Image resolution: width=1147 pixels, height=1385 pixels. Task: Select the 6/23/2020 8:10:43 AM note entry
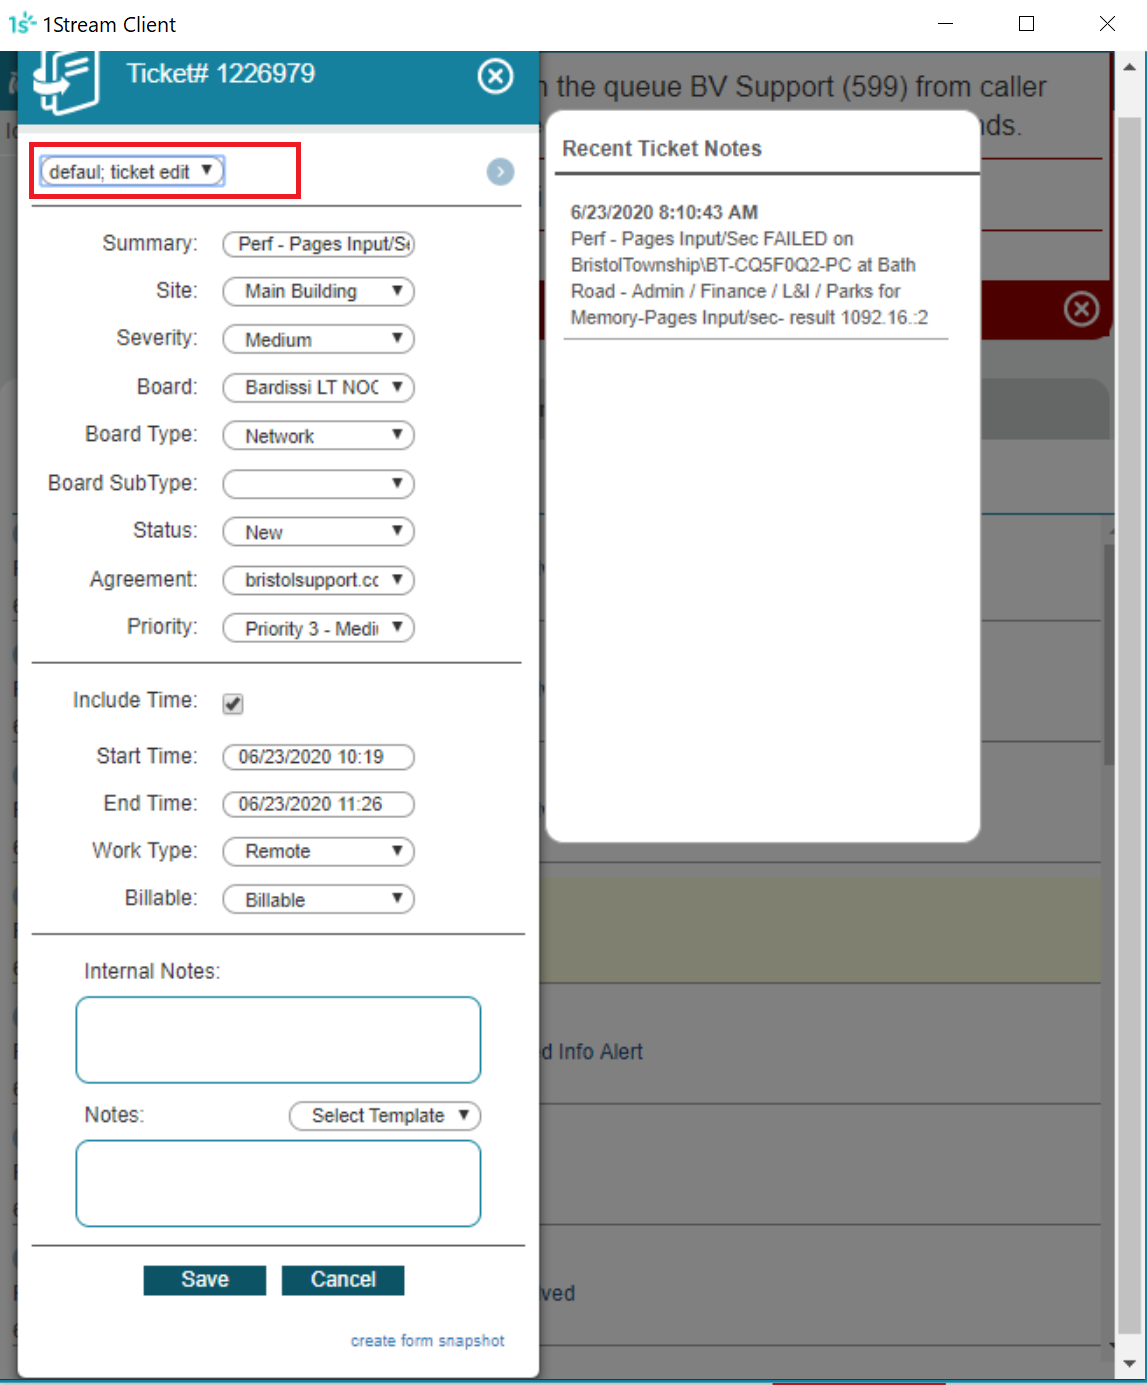pyautogui.click(x=755, y=265)
